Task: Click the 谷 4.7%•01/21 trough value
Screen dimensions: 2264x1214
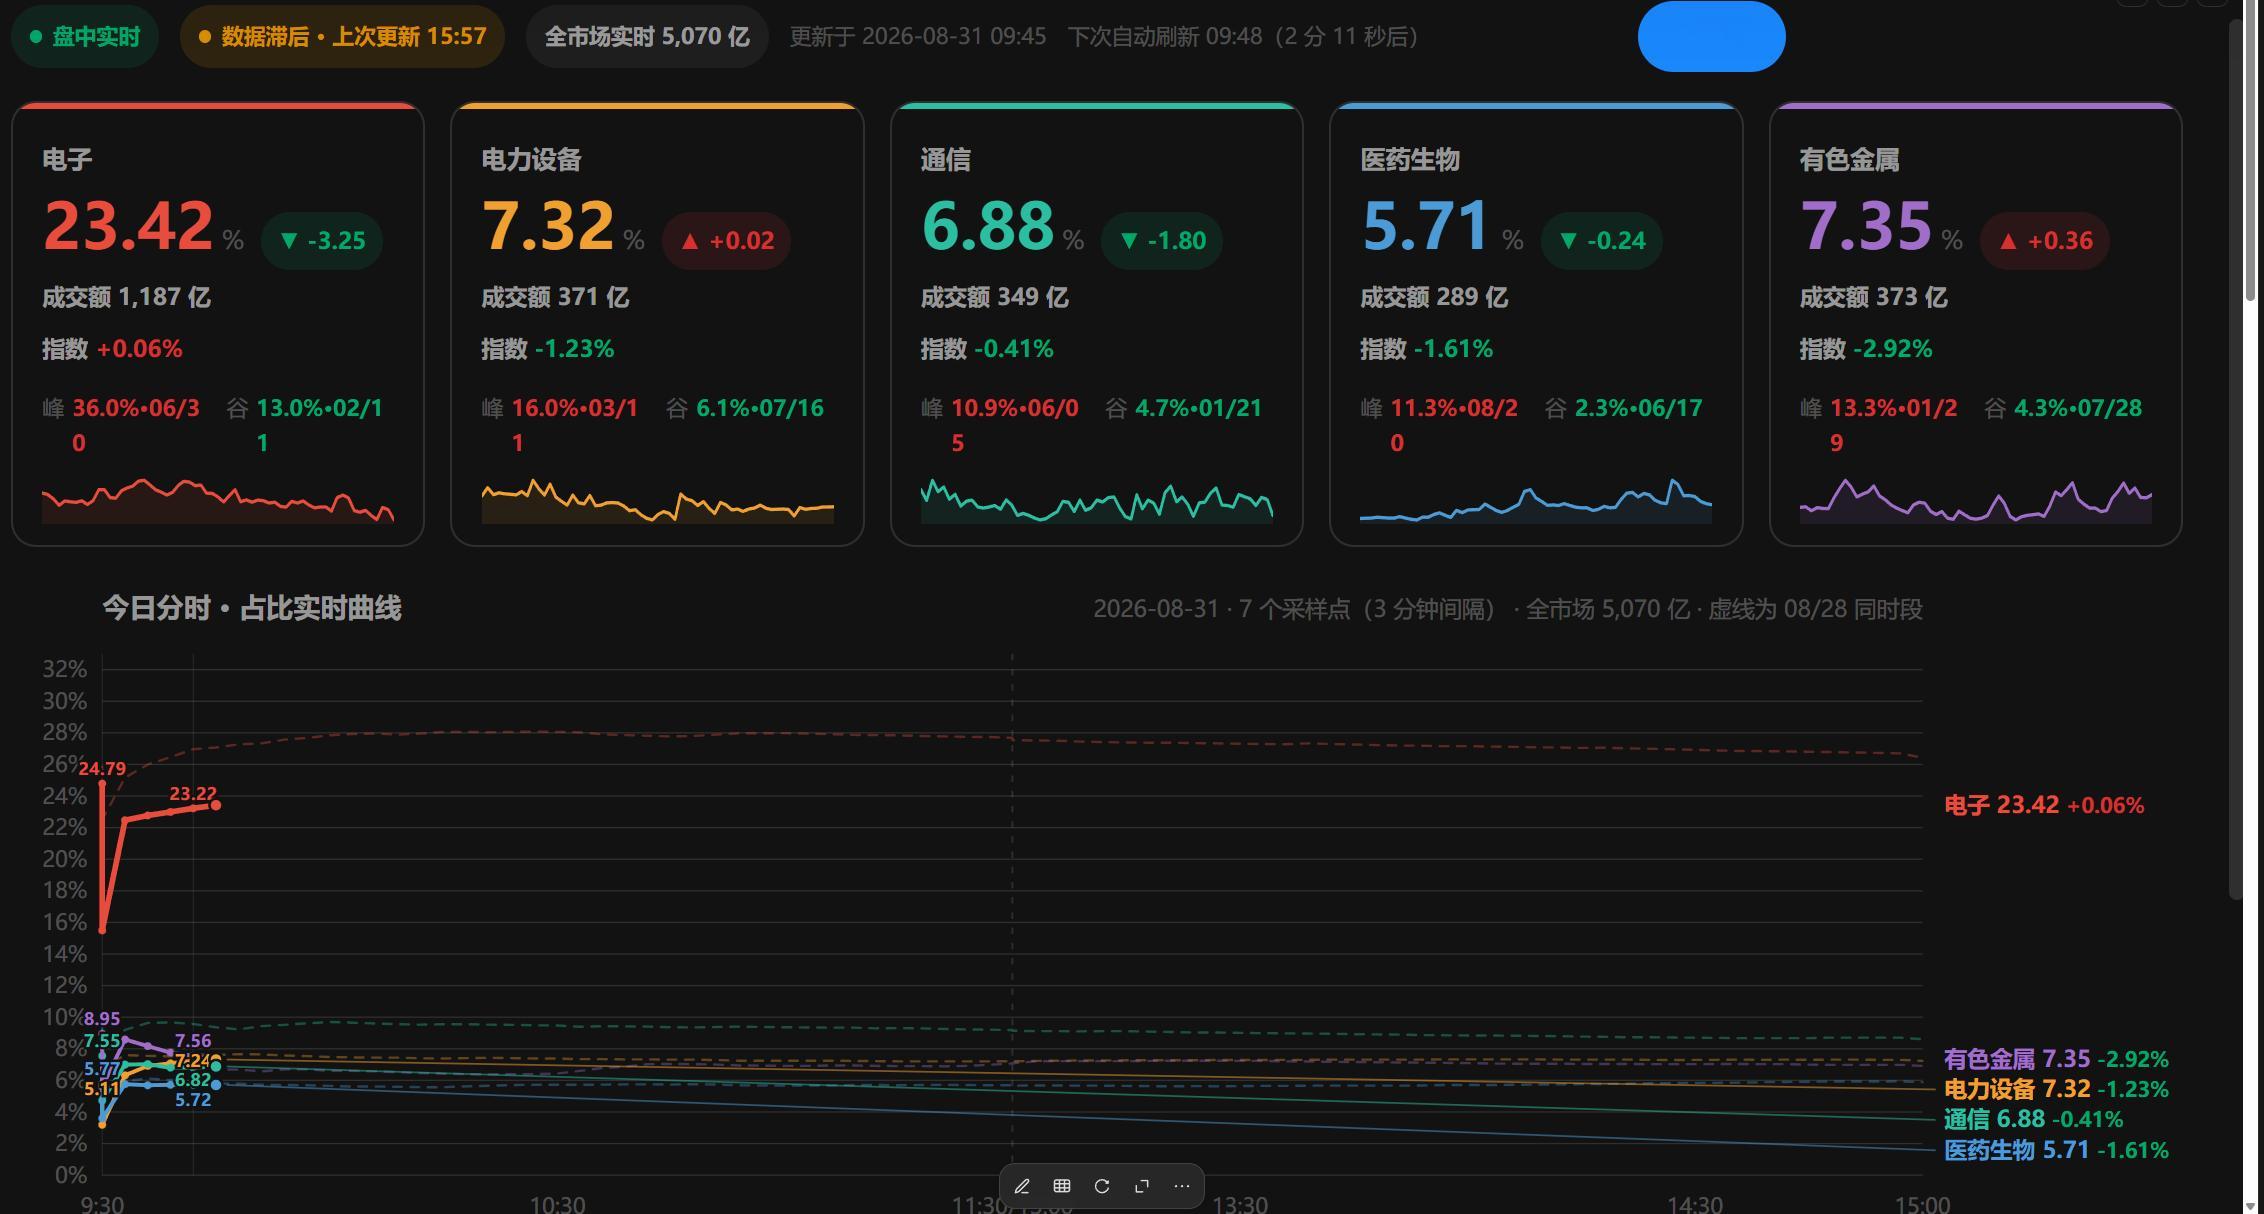Action: 1184,408
